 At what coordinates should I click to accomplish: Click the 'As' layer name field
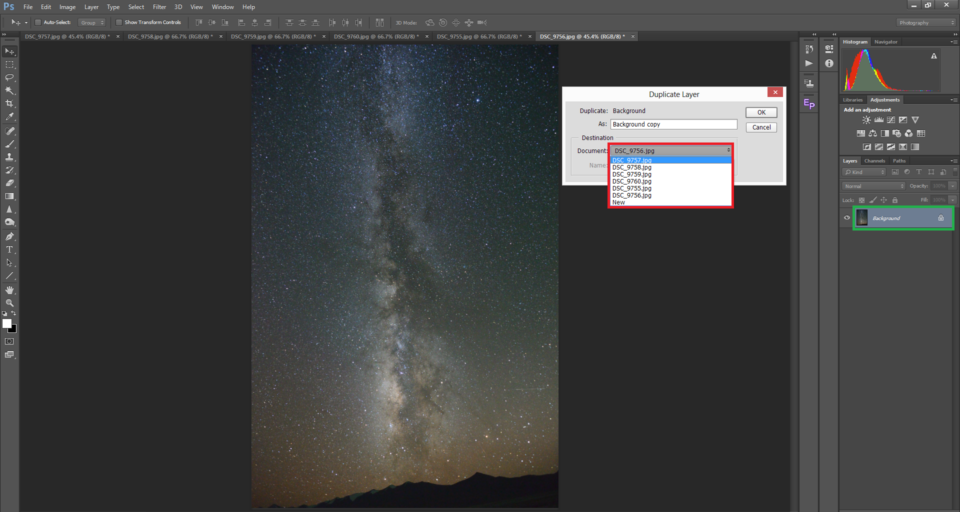[x=673, y=125]
